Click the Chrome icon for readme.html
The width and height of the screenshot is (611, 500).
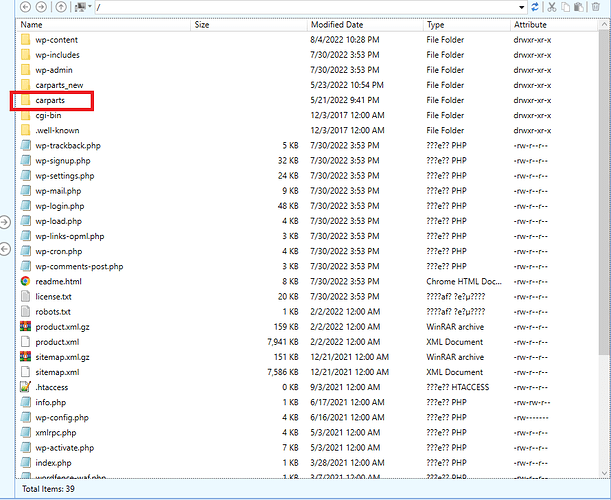coord(26,281)
